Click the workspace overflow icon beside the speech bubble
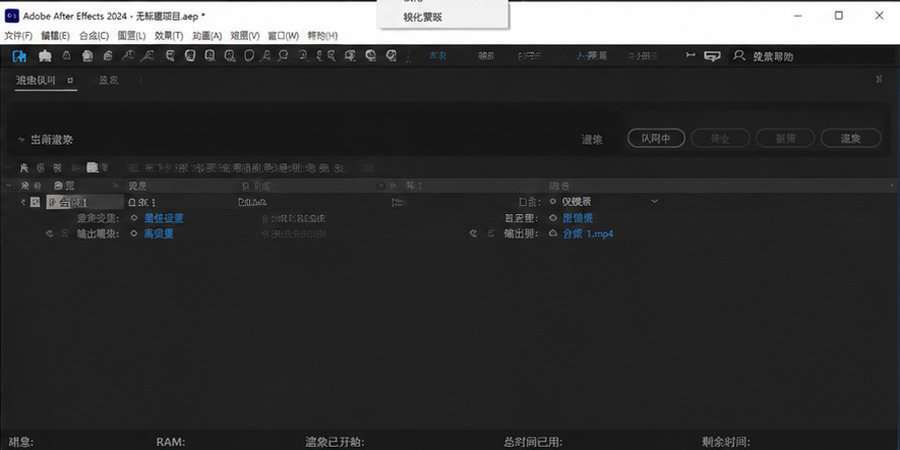This screenshot has height=450, width=900. click(691, 56)
